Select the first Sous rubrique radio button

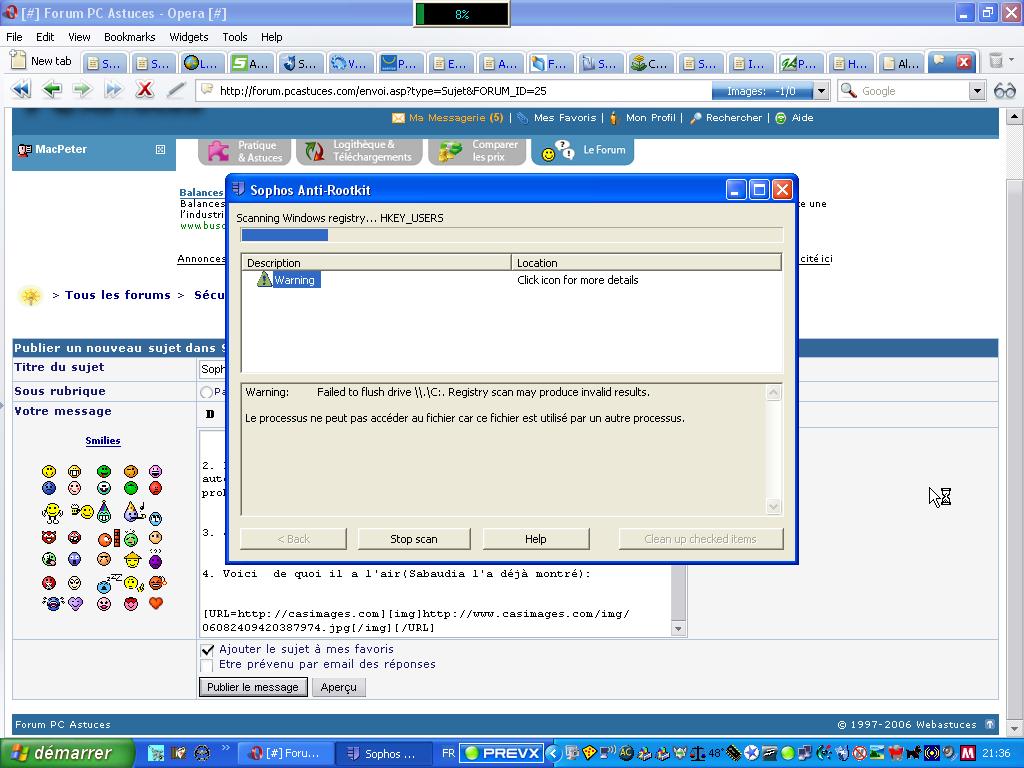207,392
